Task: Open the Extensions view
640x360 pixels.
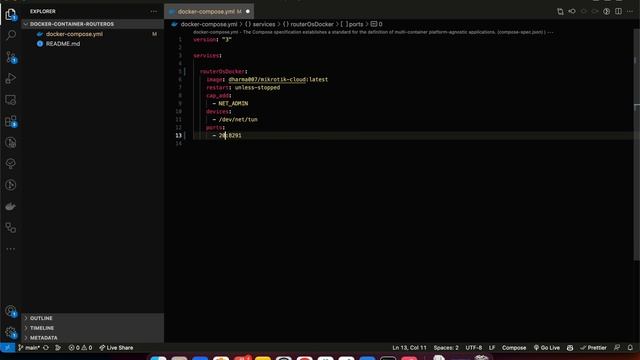Action: click(x=11, y=121)
